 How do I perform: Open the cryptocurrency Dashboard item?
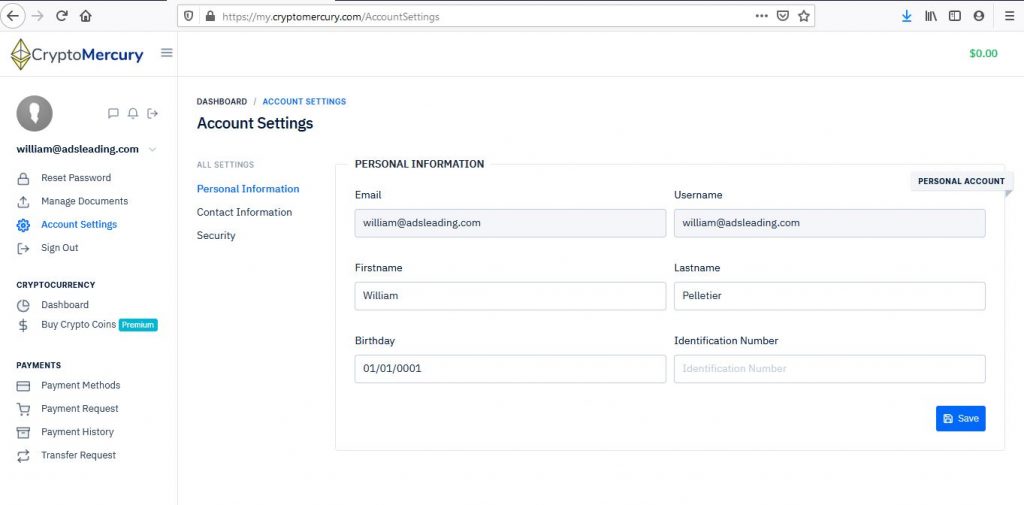click(65, 305)
